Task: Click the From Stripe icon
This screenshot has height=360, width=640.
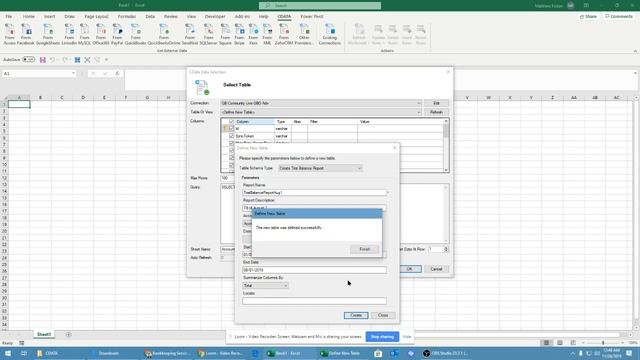Action: coord(239,34)
